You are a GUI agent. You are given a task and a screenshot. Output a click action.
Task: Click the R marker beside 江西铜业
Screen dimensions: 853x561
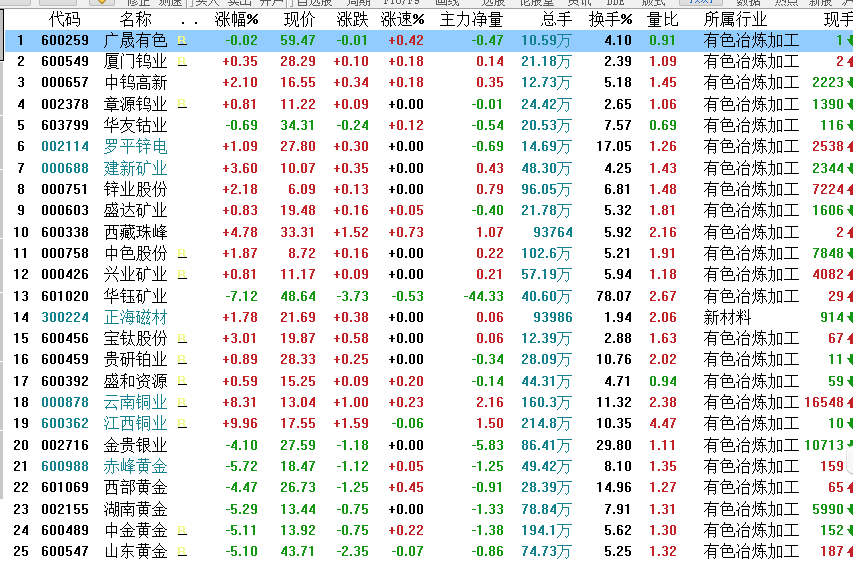coord(182,424)
